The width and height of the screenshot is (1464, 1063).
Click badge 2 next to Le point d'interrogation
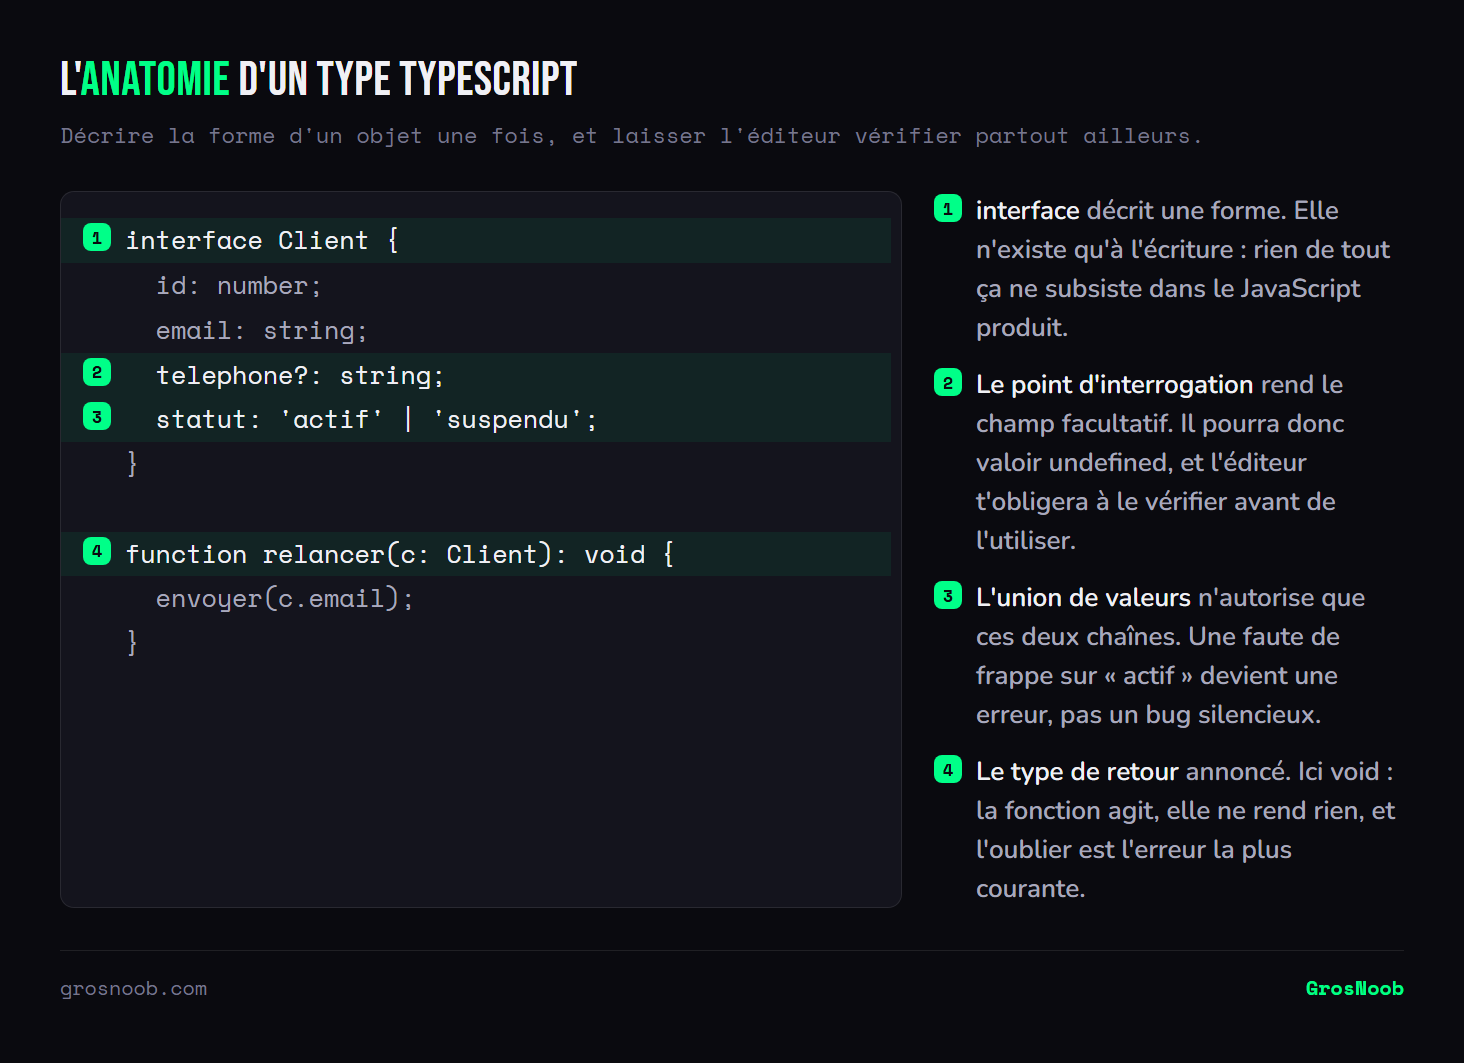[948, 382]
